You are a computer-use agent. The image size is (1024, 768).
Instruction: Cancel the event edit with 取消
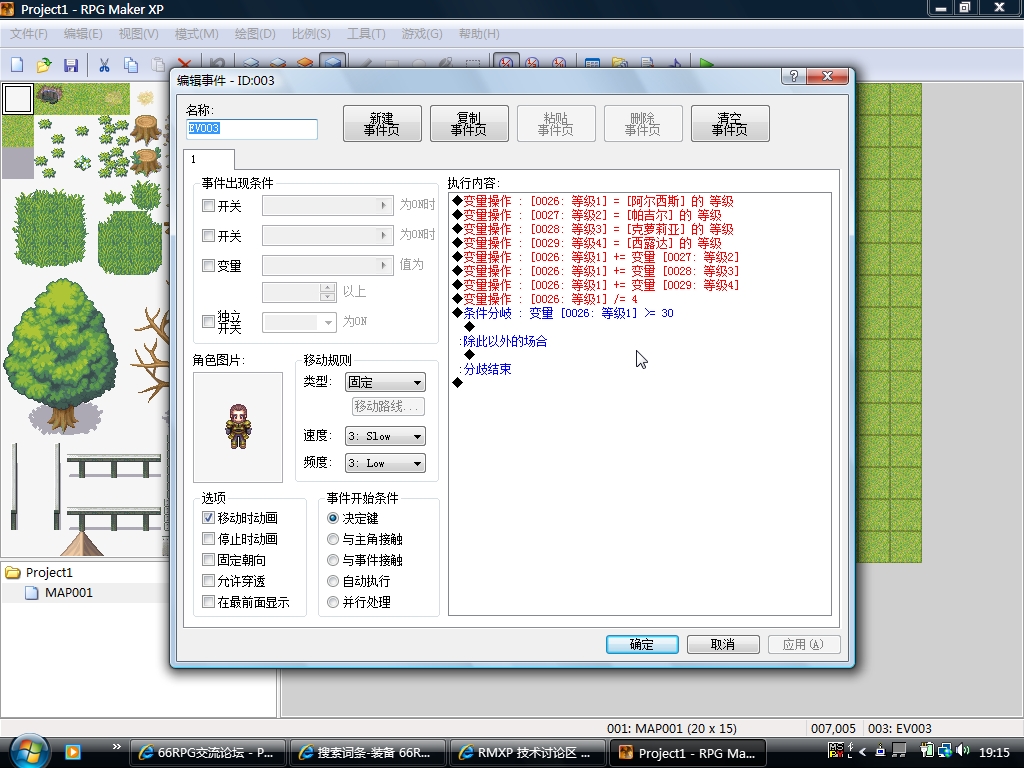point(723,645)
